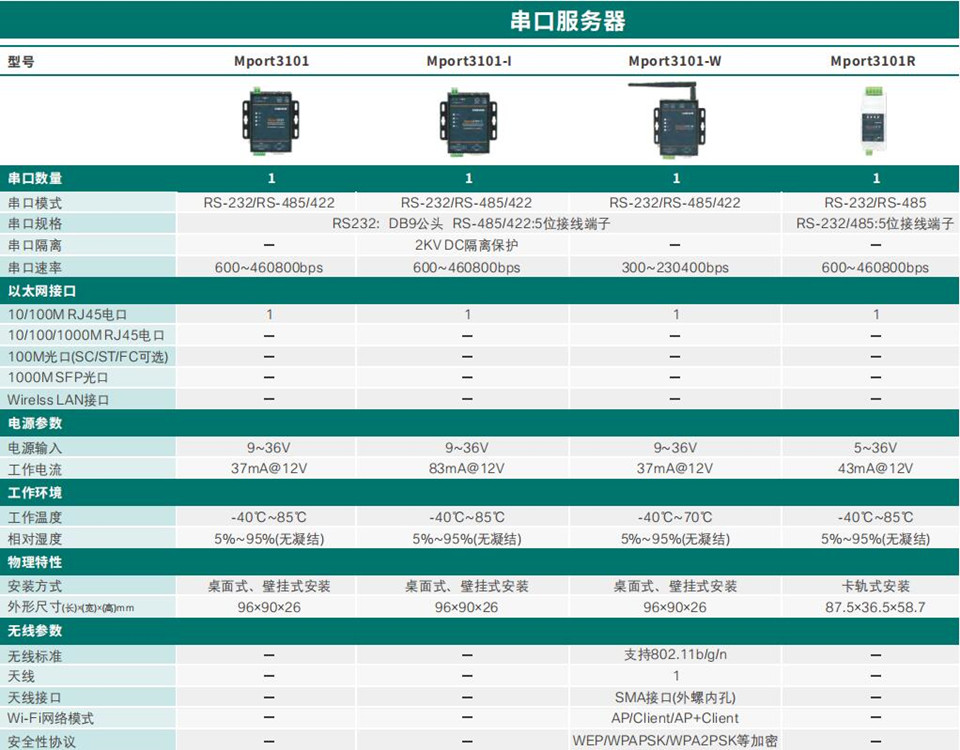
Task: Click the 安装方式 row label
Action: (35, 586)
